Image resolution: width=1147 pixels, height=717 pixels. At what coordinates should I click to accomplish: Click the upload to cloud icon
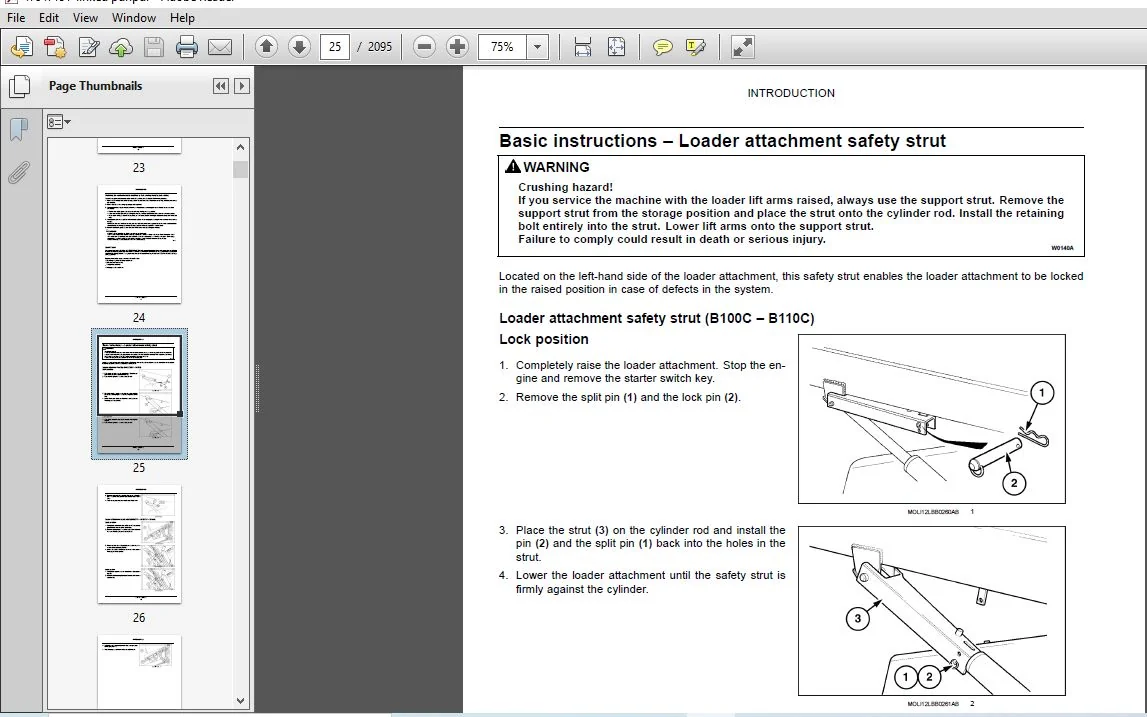tap(121, 47)
